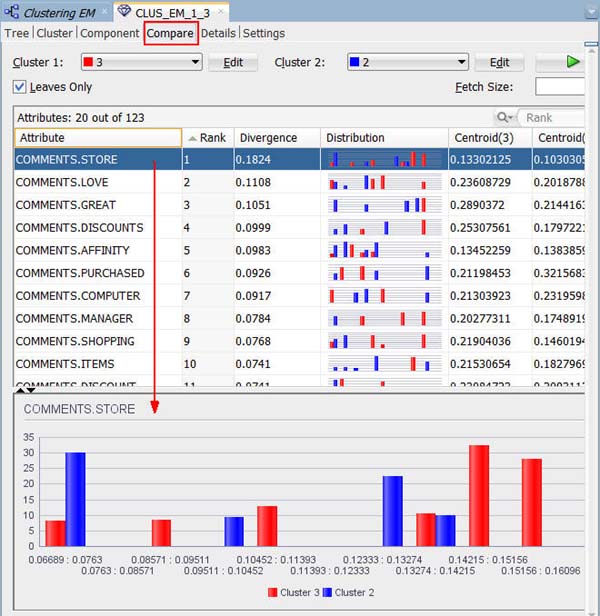Screen dimensions: 600x616
Task: Click distribution thumbnail for COMMENTS.LOVE
Action: [385, 182]
